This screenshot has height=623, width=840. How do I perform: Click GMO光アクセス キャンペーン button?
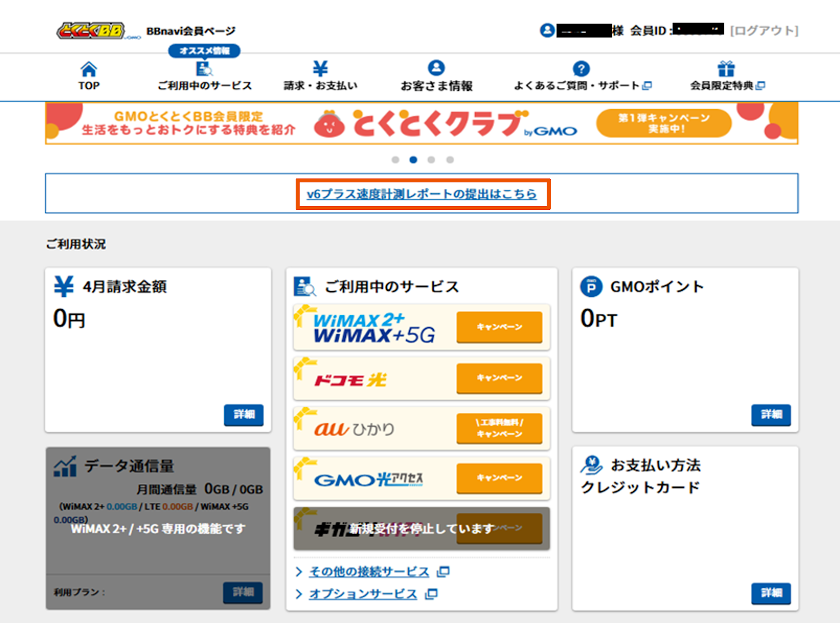point(499,478)
